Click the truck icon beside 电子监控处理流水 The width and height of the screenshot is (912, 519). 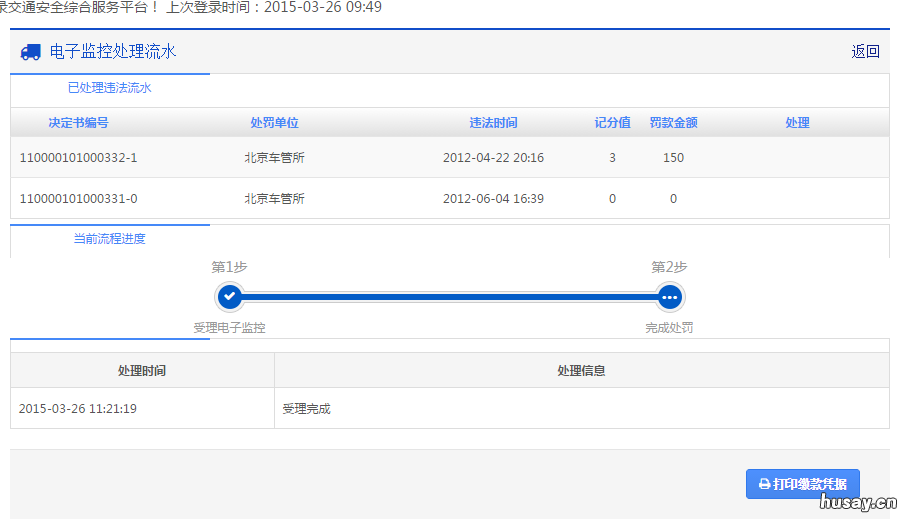(30, 51)
